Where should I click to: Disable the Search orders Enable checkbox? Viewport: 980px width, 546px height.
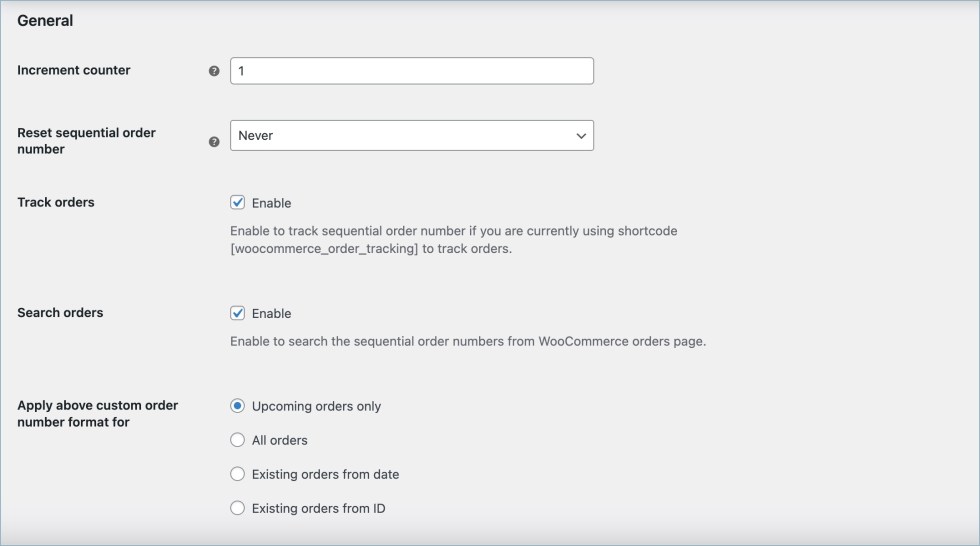(238, 313)
